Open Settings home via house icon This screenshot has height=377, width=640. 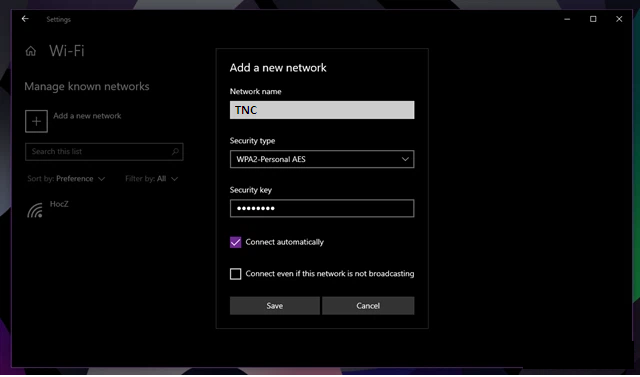31,51
